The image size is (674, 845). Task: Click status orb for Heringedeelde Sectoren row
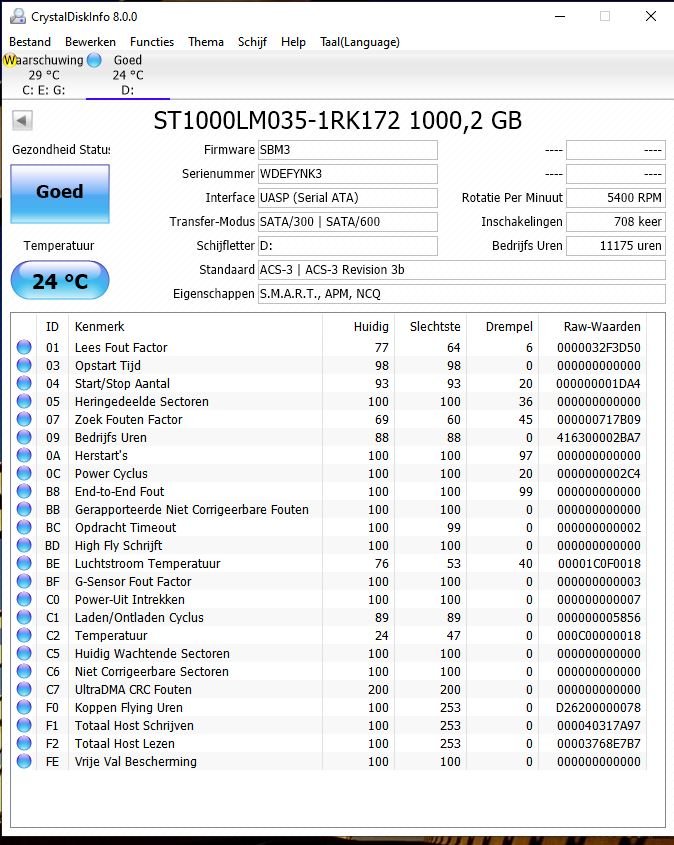[x=24, y=401]
